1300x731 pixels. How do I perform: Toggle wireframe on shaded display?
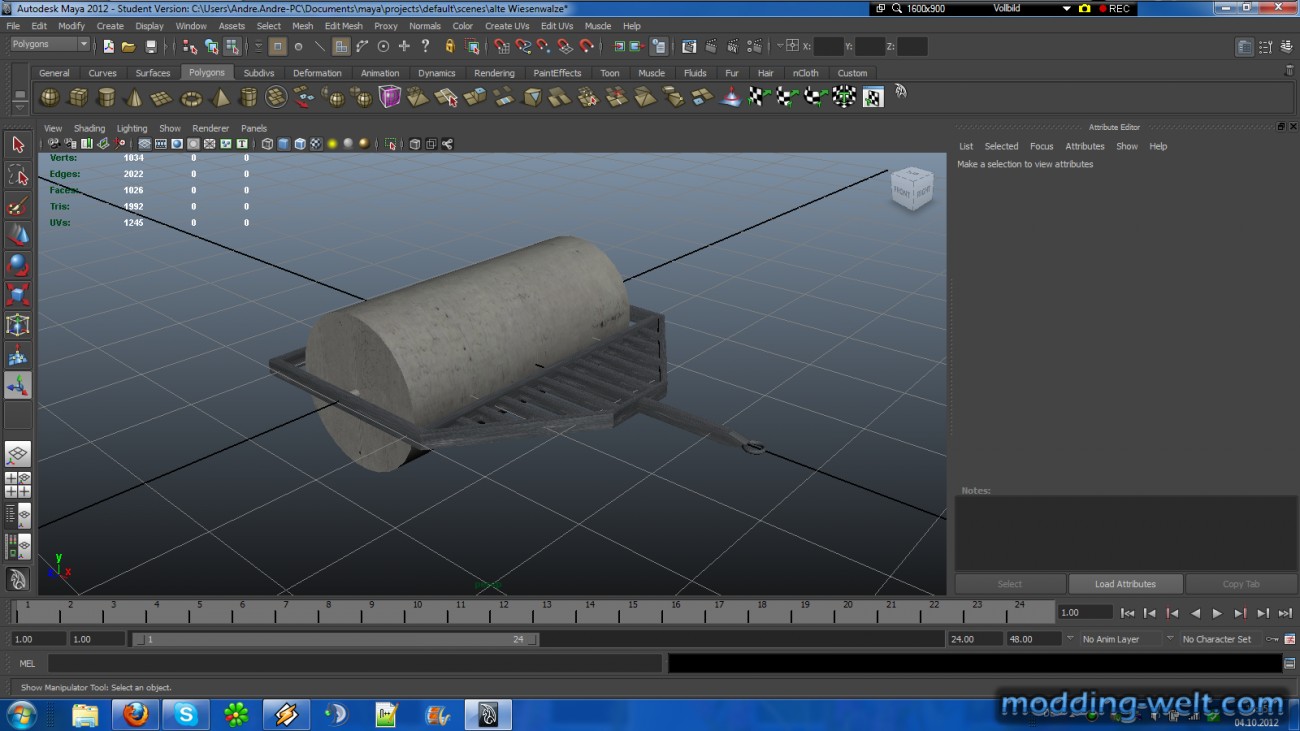coord(299,144)
